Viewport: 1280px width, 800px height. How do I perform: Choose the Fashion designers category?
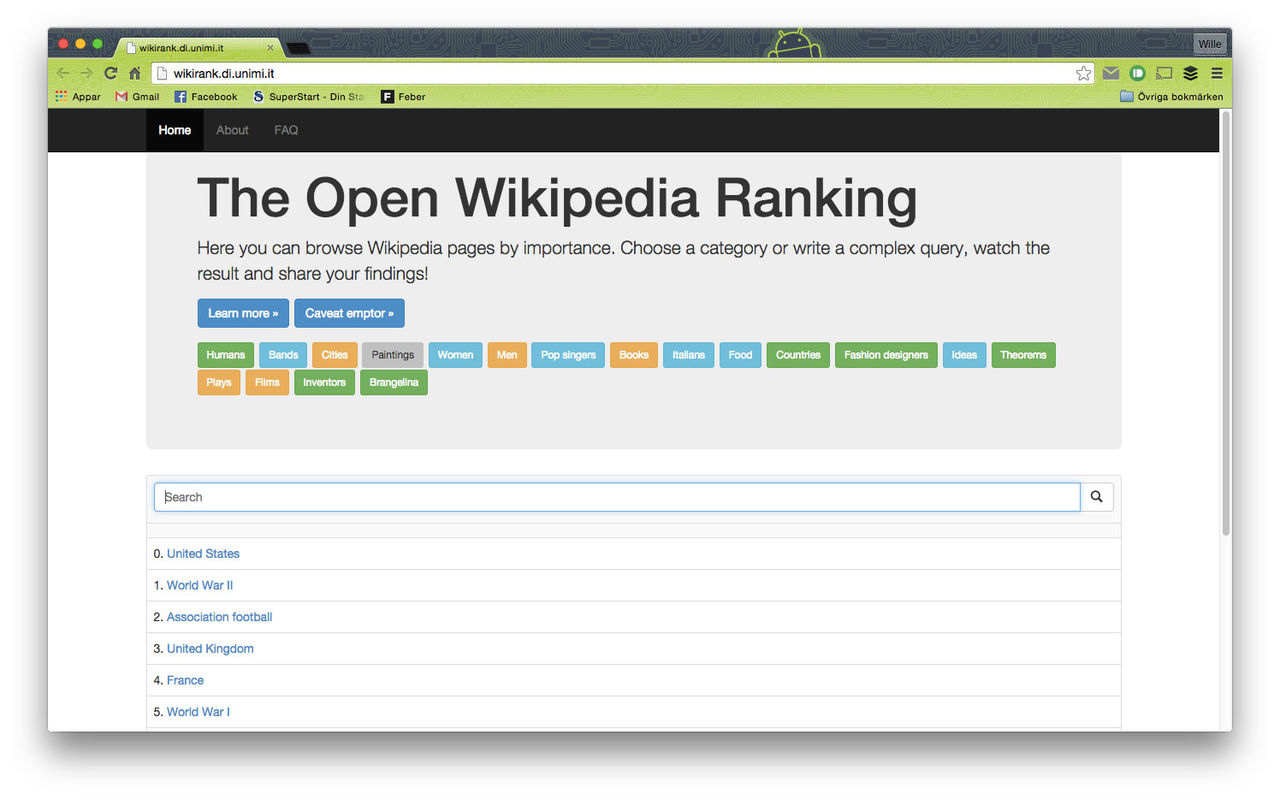click(x=885, y=355)
